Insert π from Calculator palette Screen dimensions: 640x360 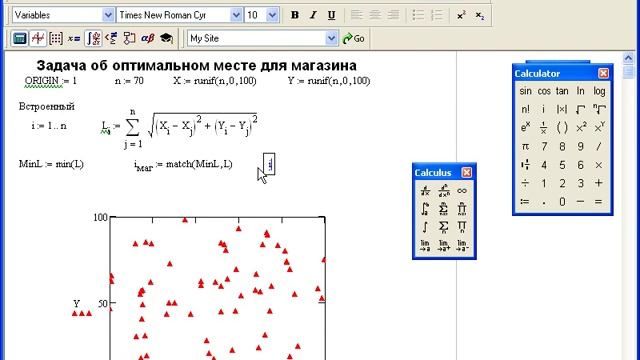tap(525, 146)
